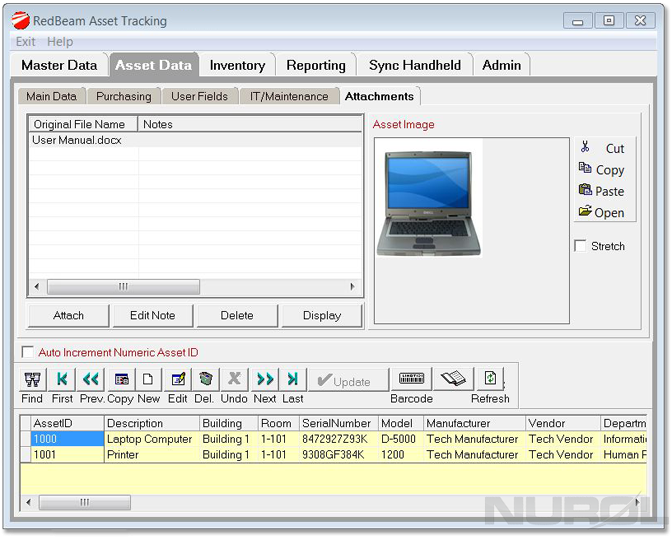Click the attachment Delete button
This screenshot has width=671, height=537.
(237, 315)
